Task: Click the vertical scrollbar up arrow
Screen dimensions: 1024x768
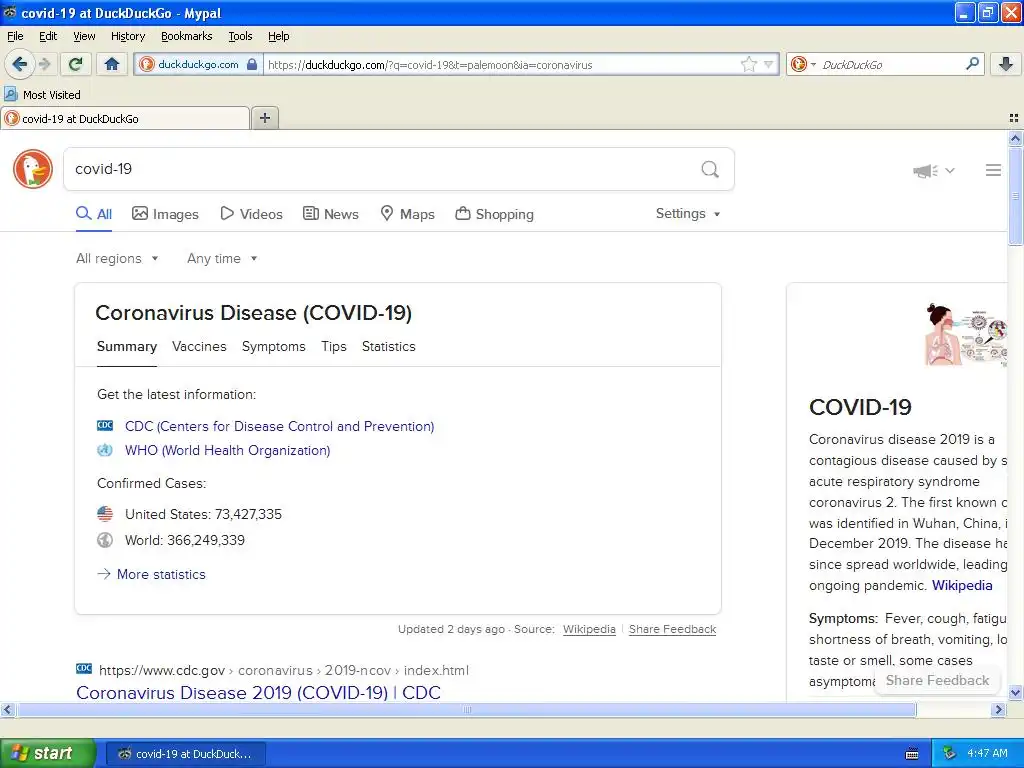Action: pyautogui.click(x=1015, y=138)
